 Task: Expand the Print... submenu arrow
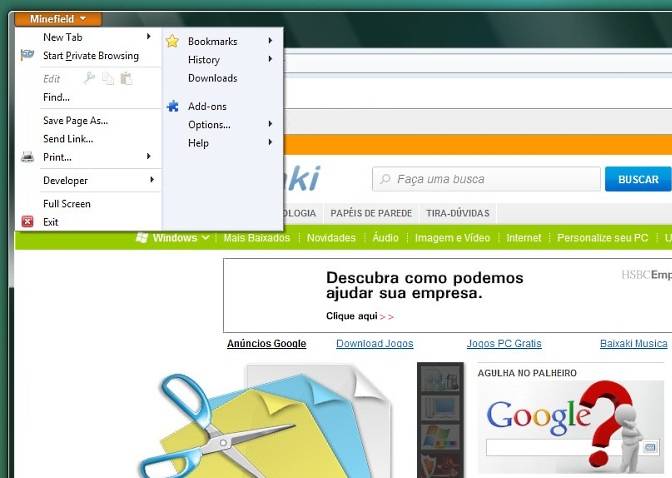(149, 156)
